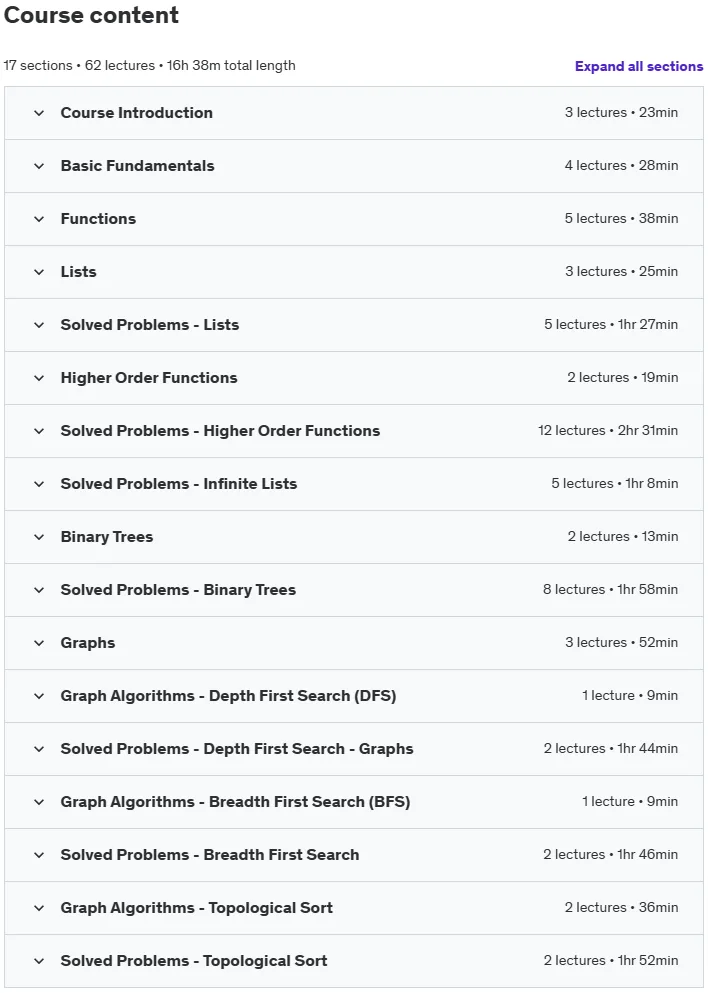This screenshot has height=993, width=708.
Task: Expand the Graphs section chevron
Action: coord(39,643)
